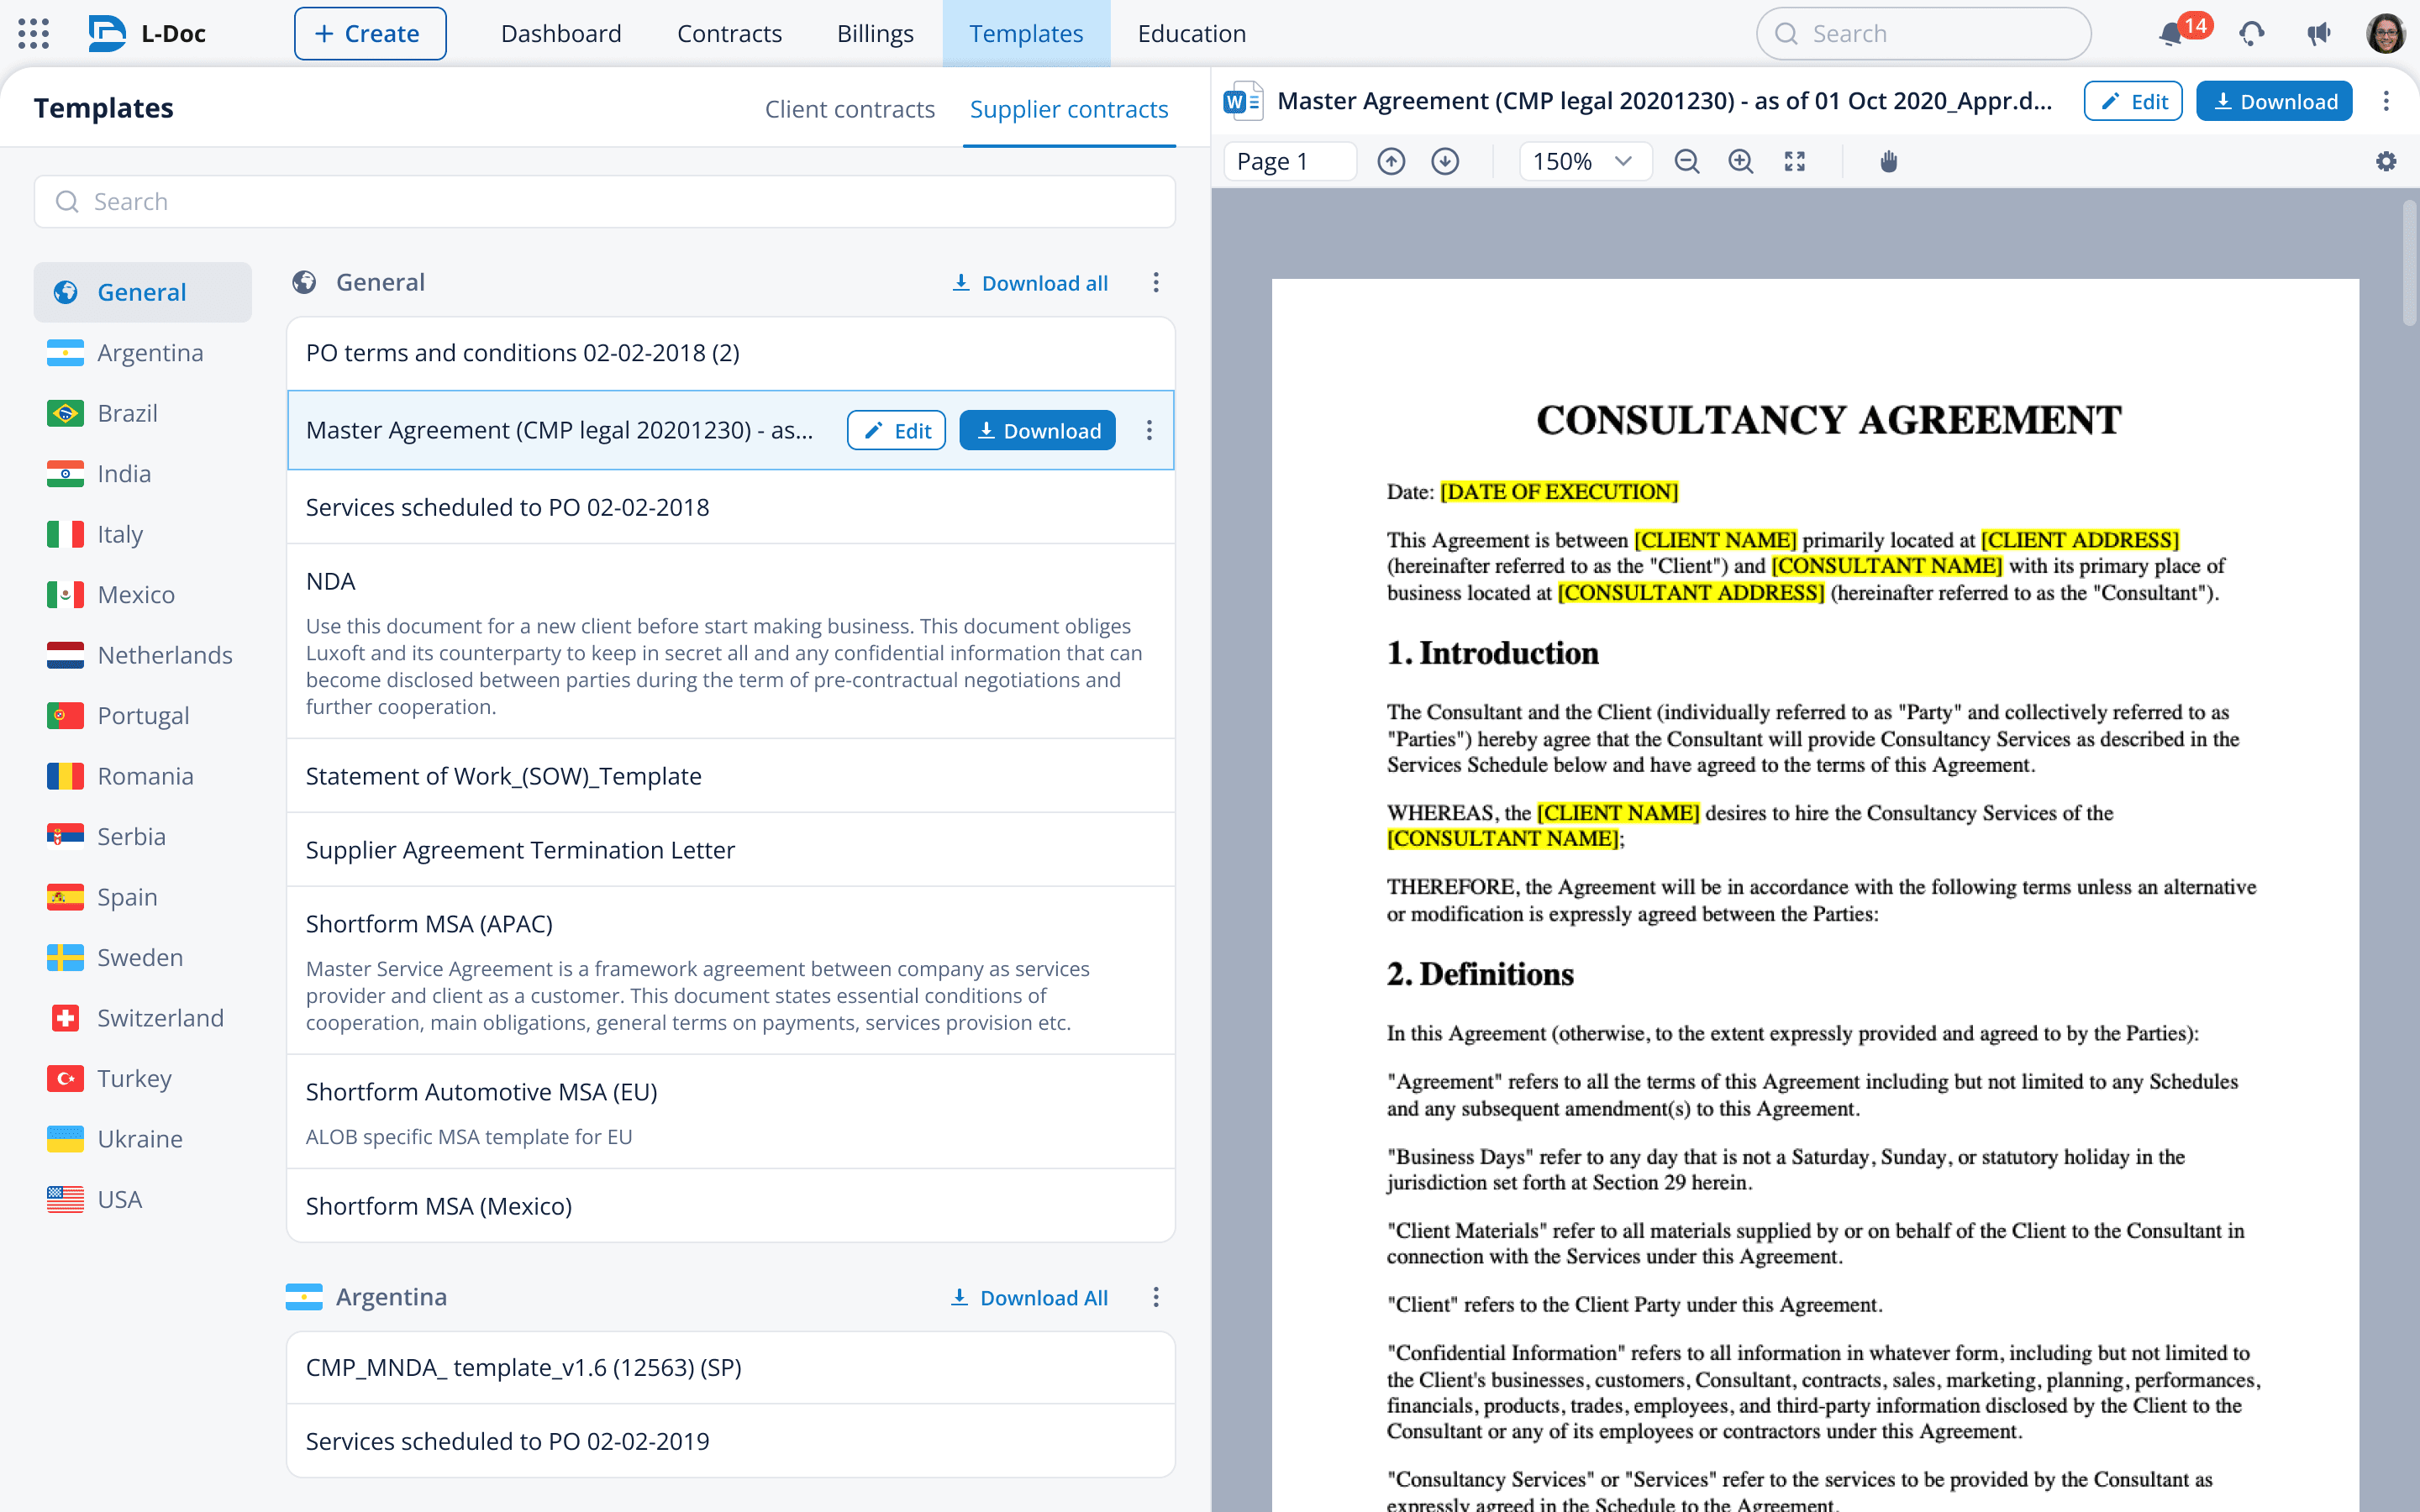2420x1512 pixels.
Task: Zoom in the document preview
Action: pos(1741,161)
